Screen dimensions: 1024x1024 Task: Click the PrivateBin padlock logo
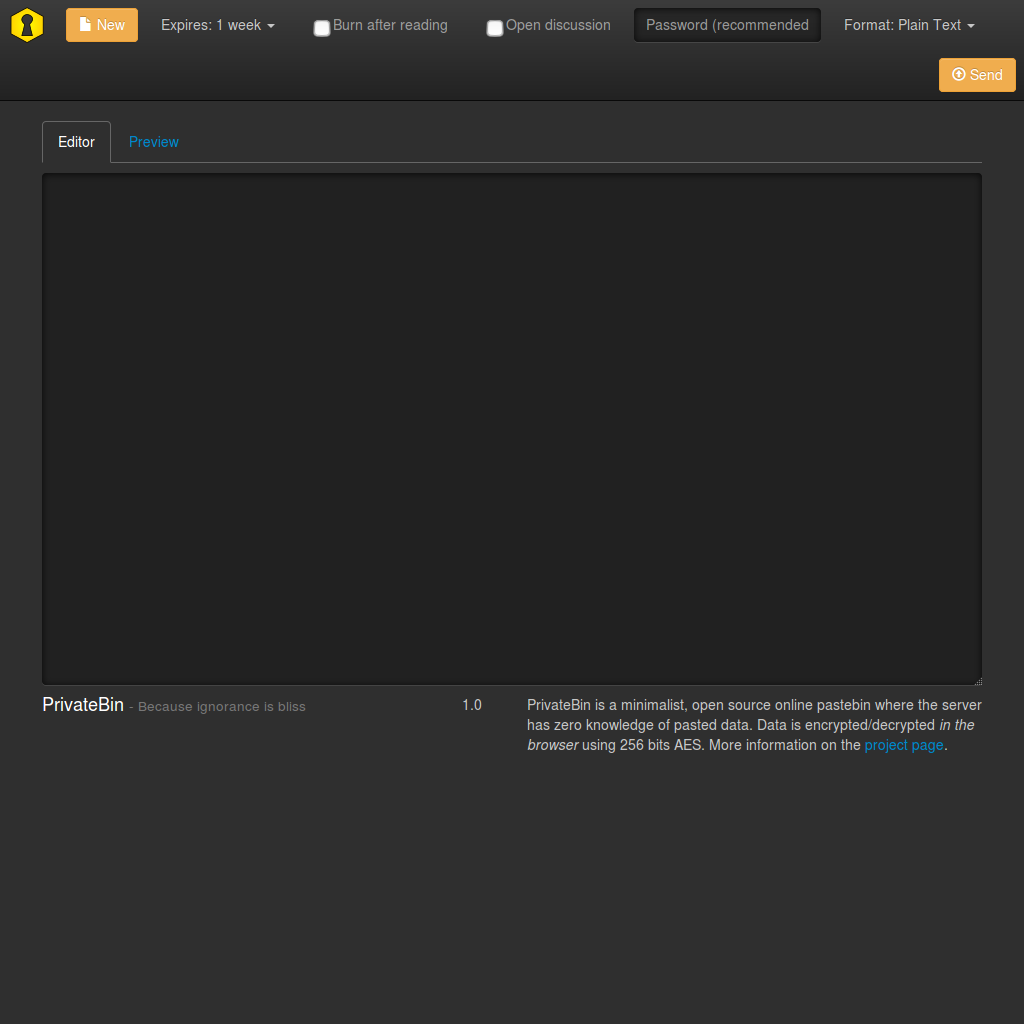[x=26, y=25]
